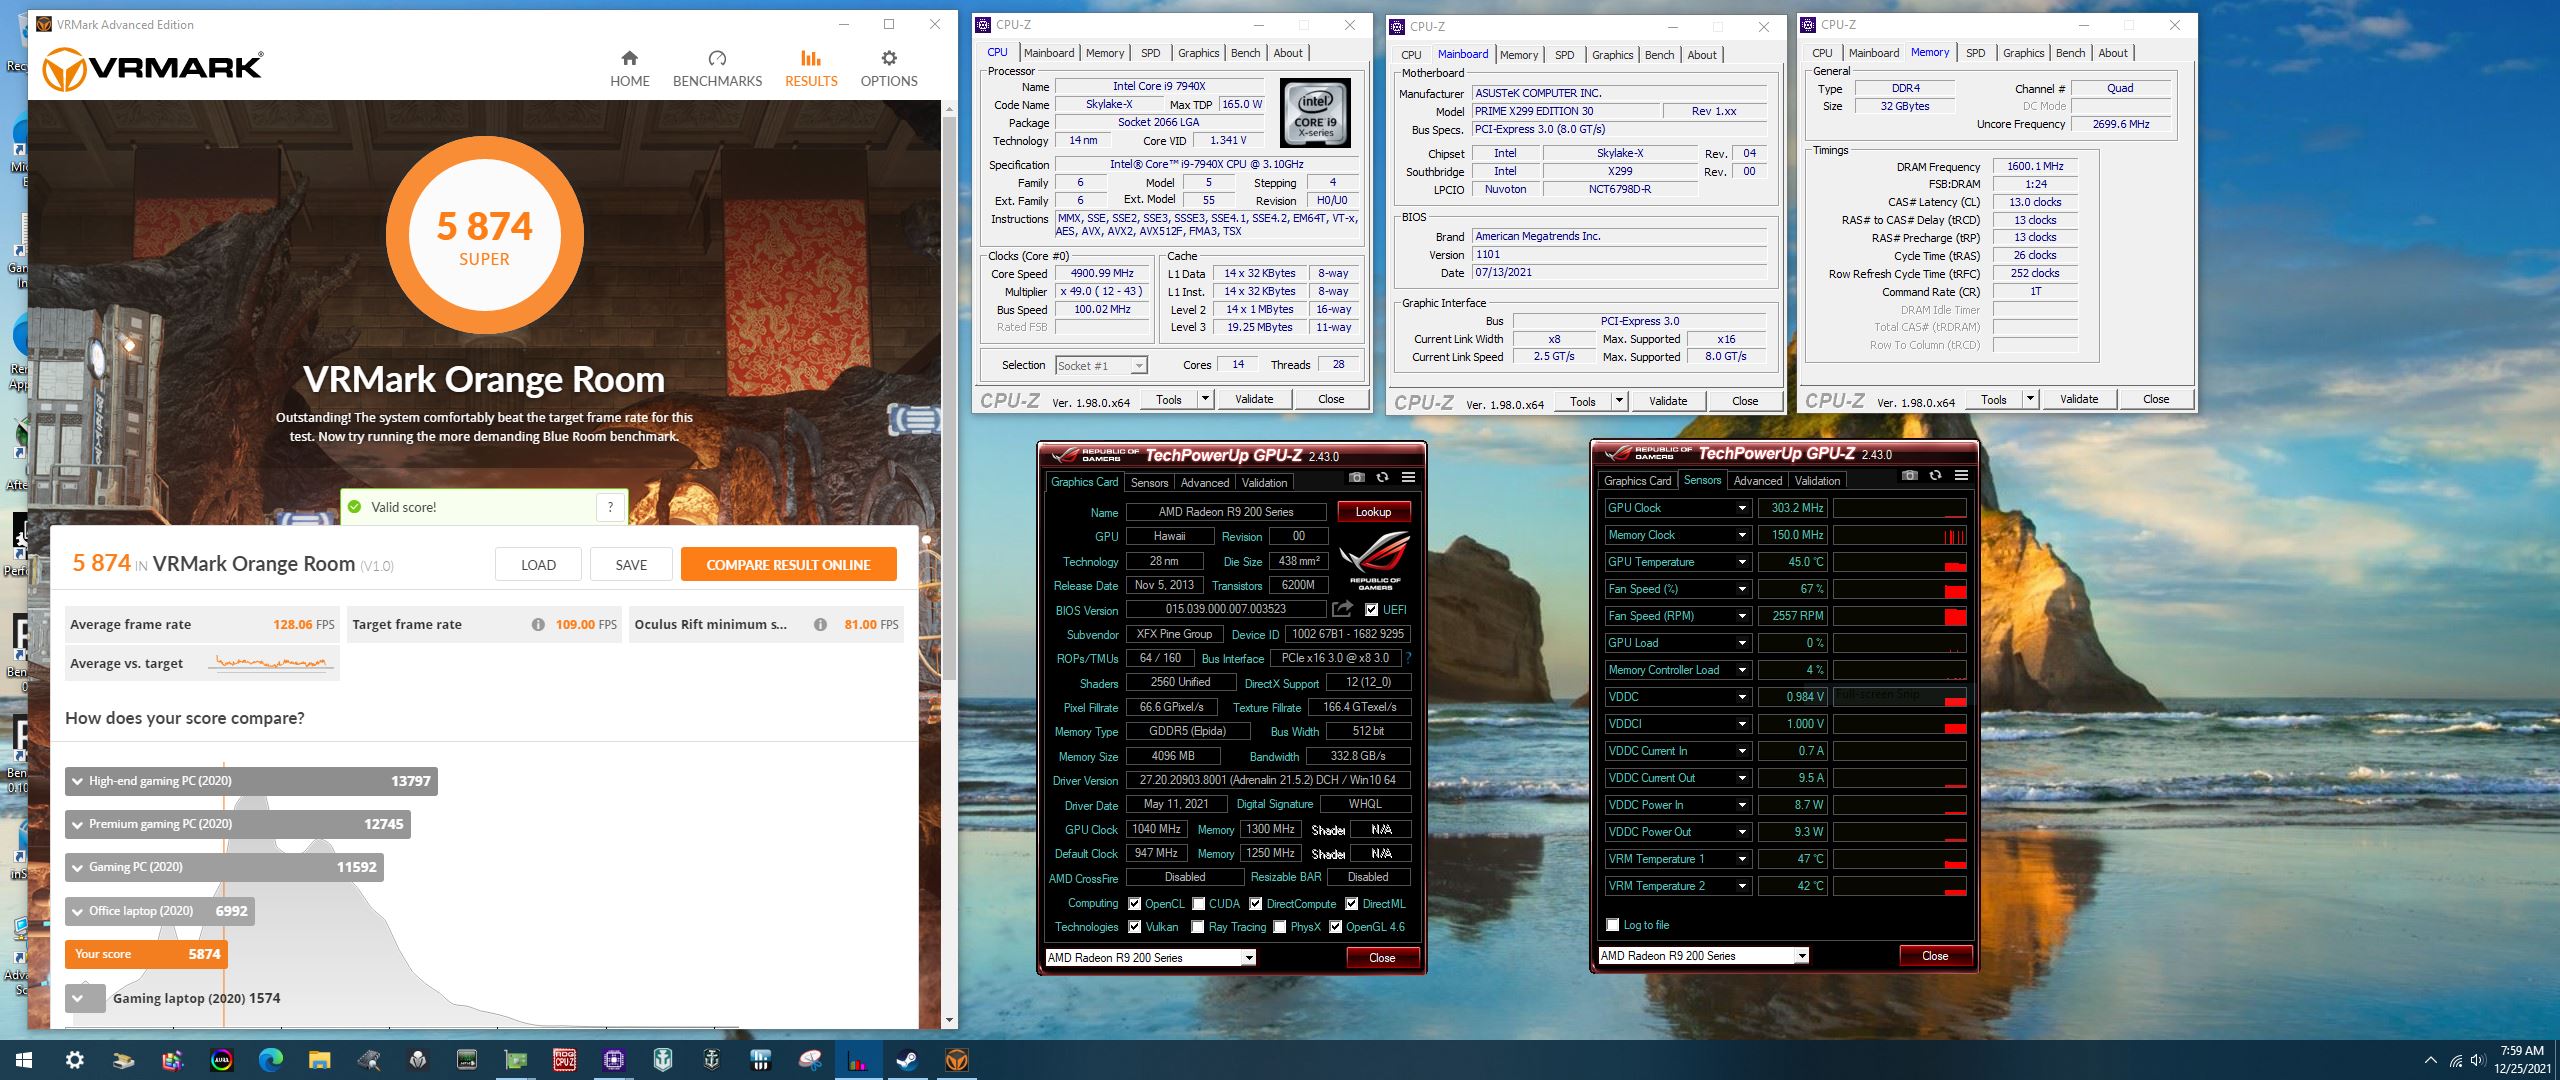Toggle the Ray Tracing checkbox in GPU-Z
The width and height of the screenshot is (2560, 1080).
[1198, 927]
